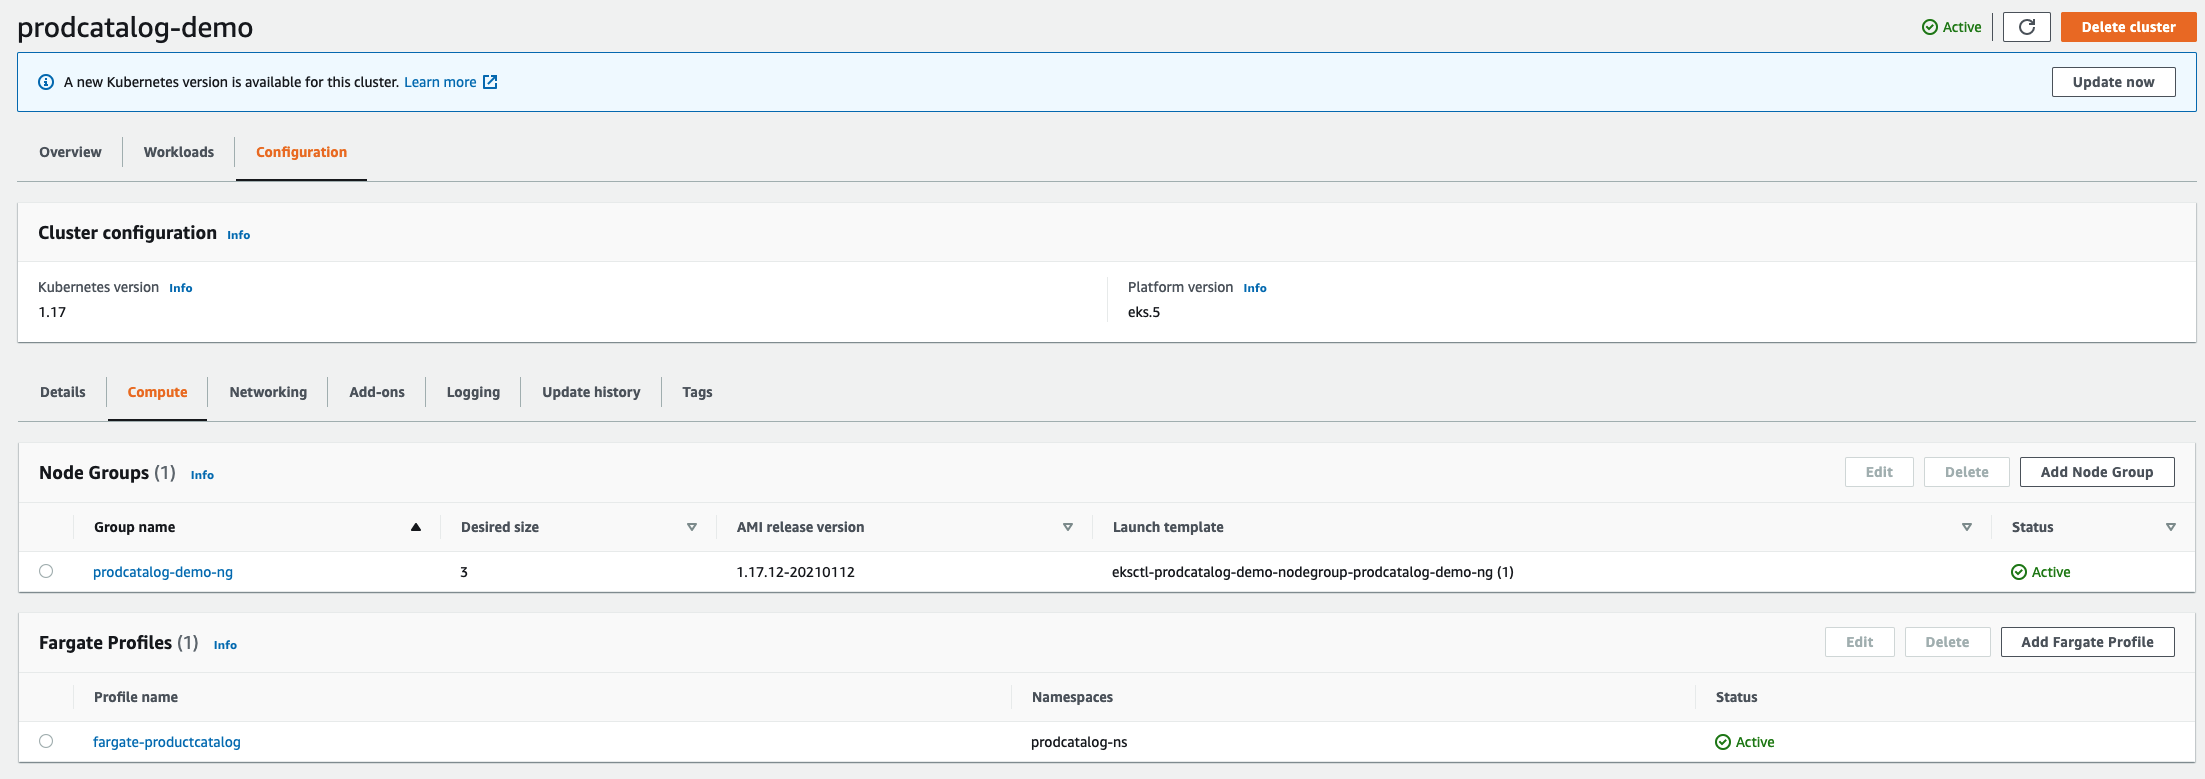Open the Tags sub-tab
The height and width of the screenshot is (779, 2205).
point(697,392)
